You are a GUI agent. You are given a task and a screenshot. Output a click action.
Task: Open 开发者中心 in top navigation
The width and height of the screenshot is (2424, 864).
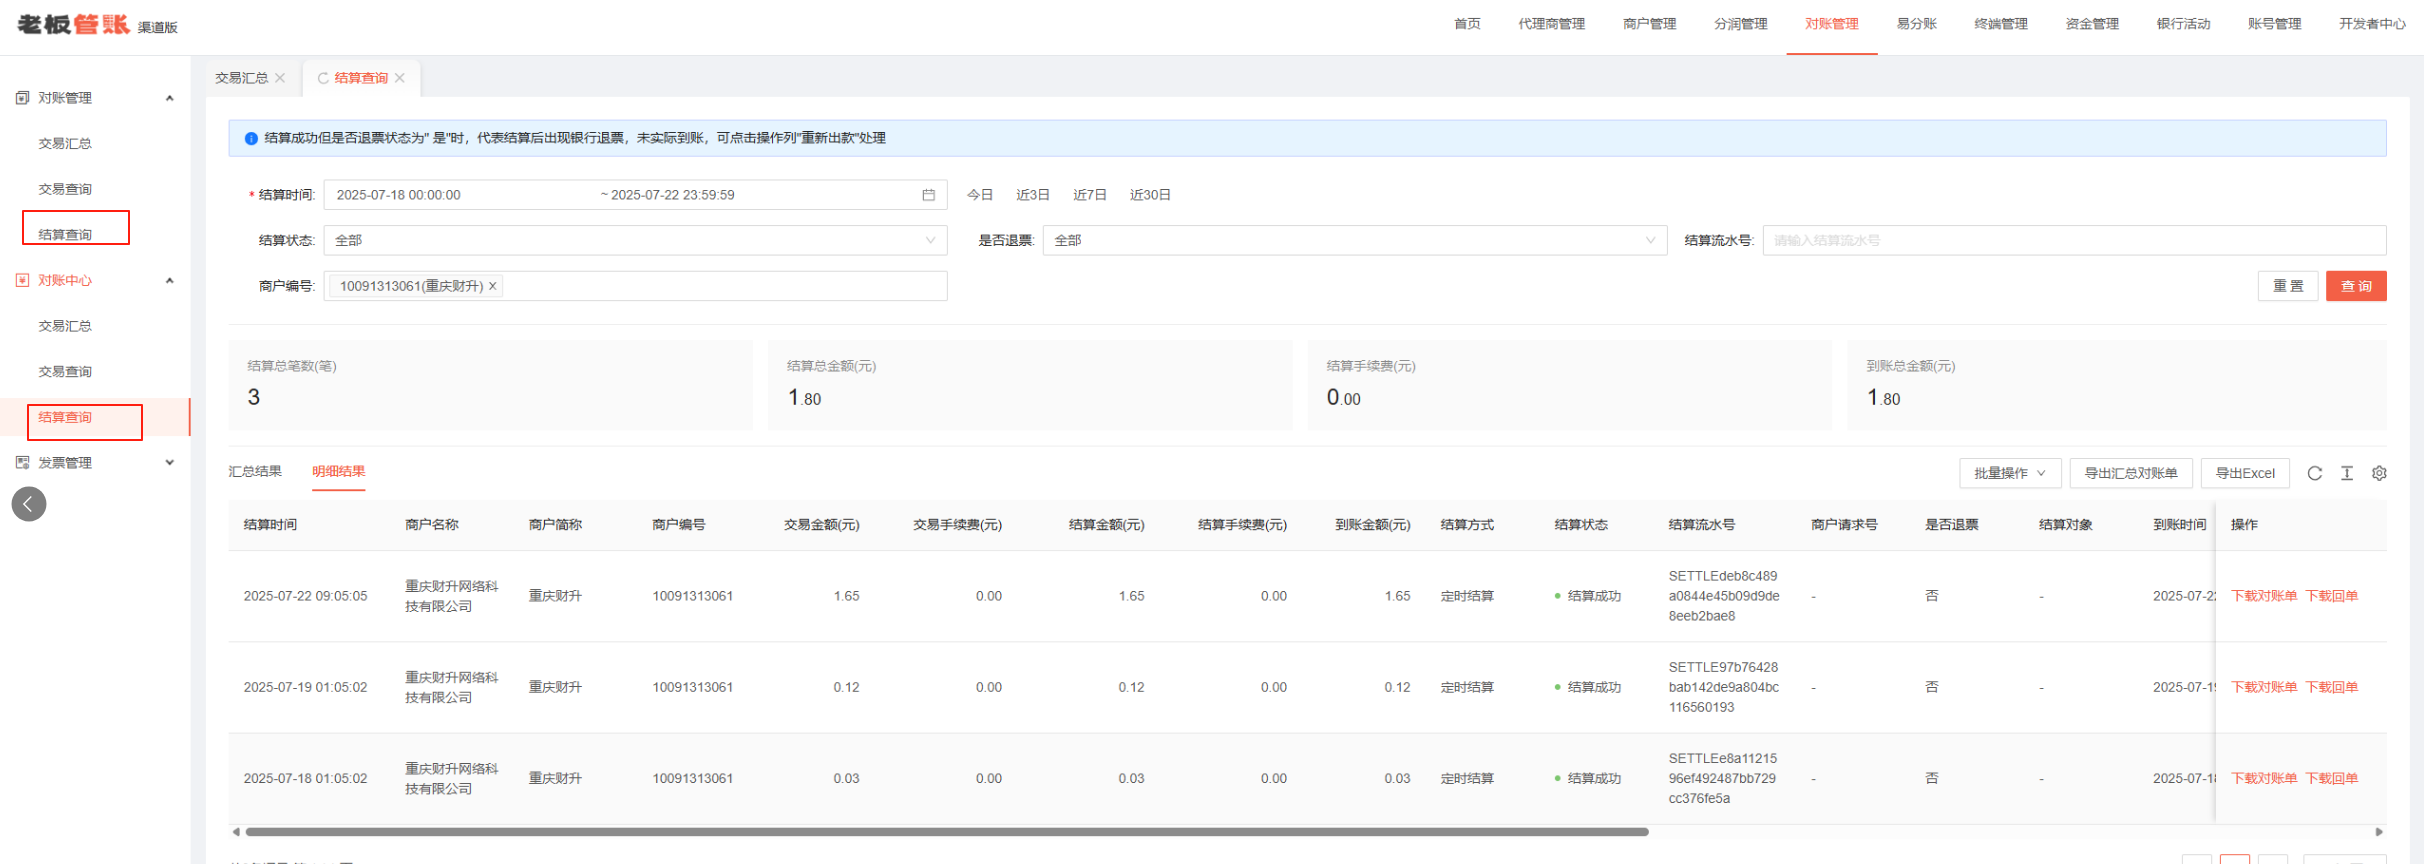coord(2372,24)
